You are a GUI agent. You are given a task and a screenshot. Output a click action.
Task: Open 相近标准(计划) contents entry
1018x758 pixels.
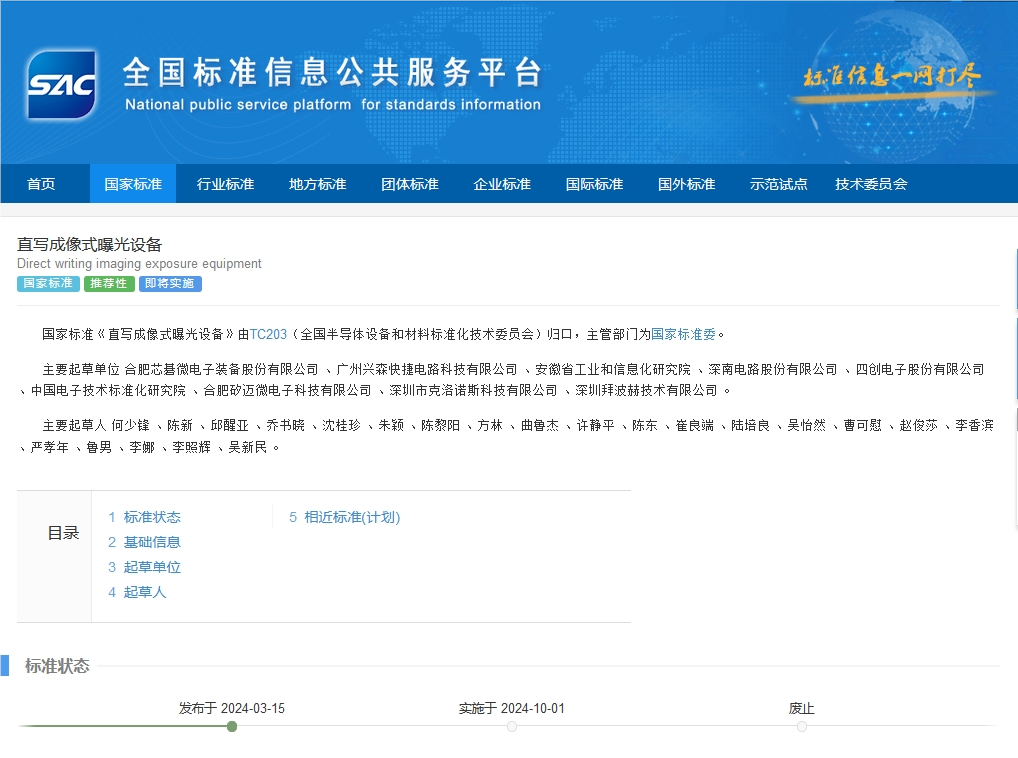351,517
